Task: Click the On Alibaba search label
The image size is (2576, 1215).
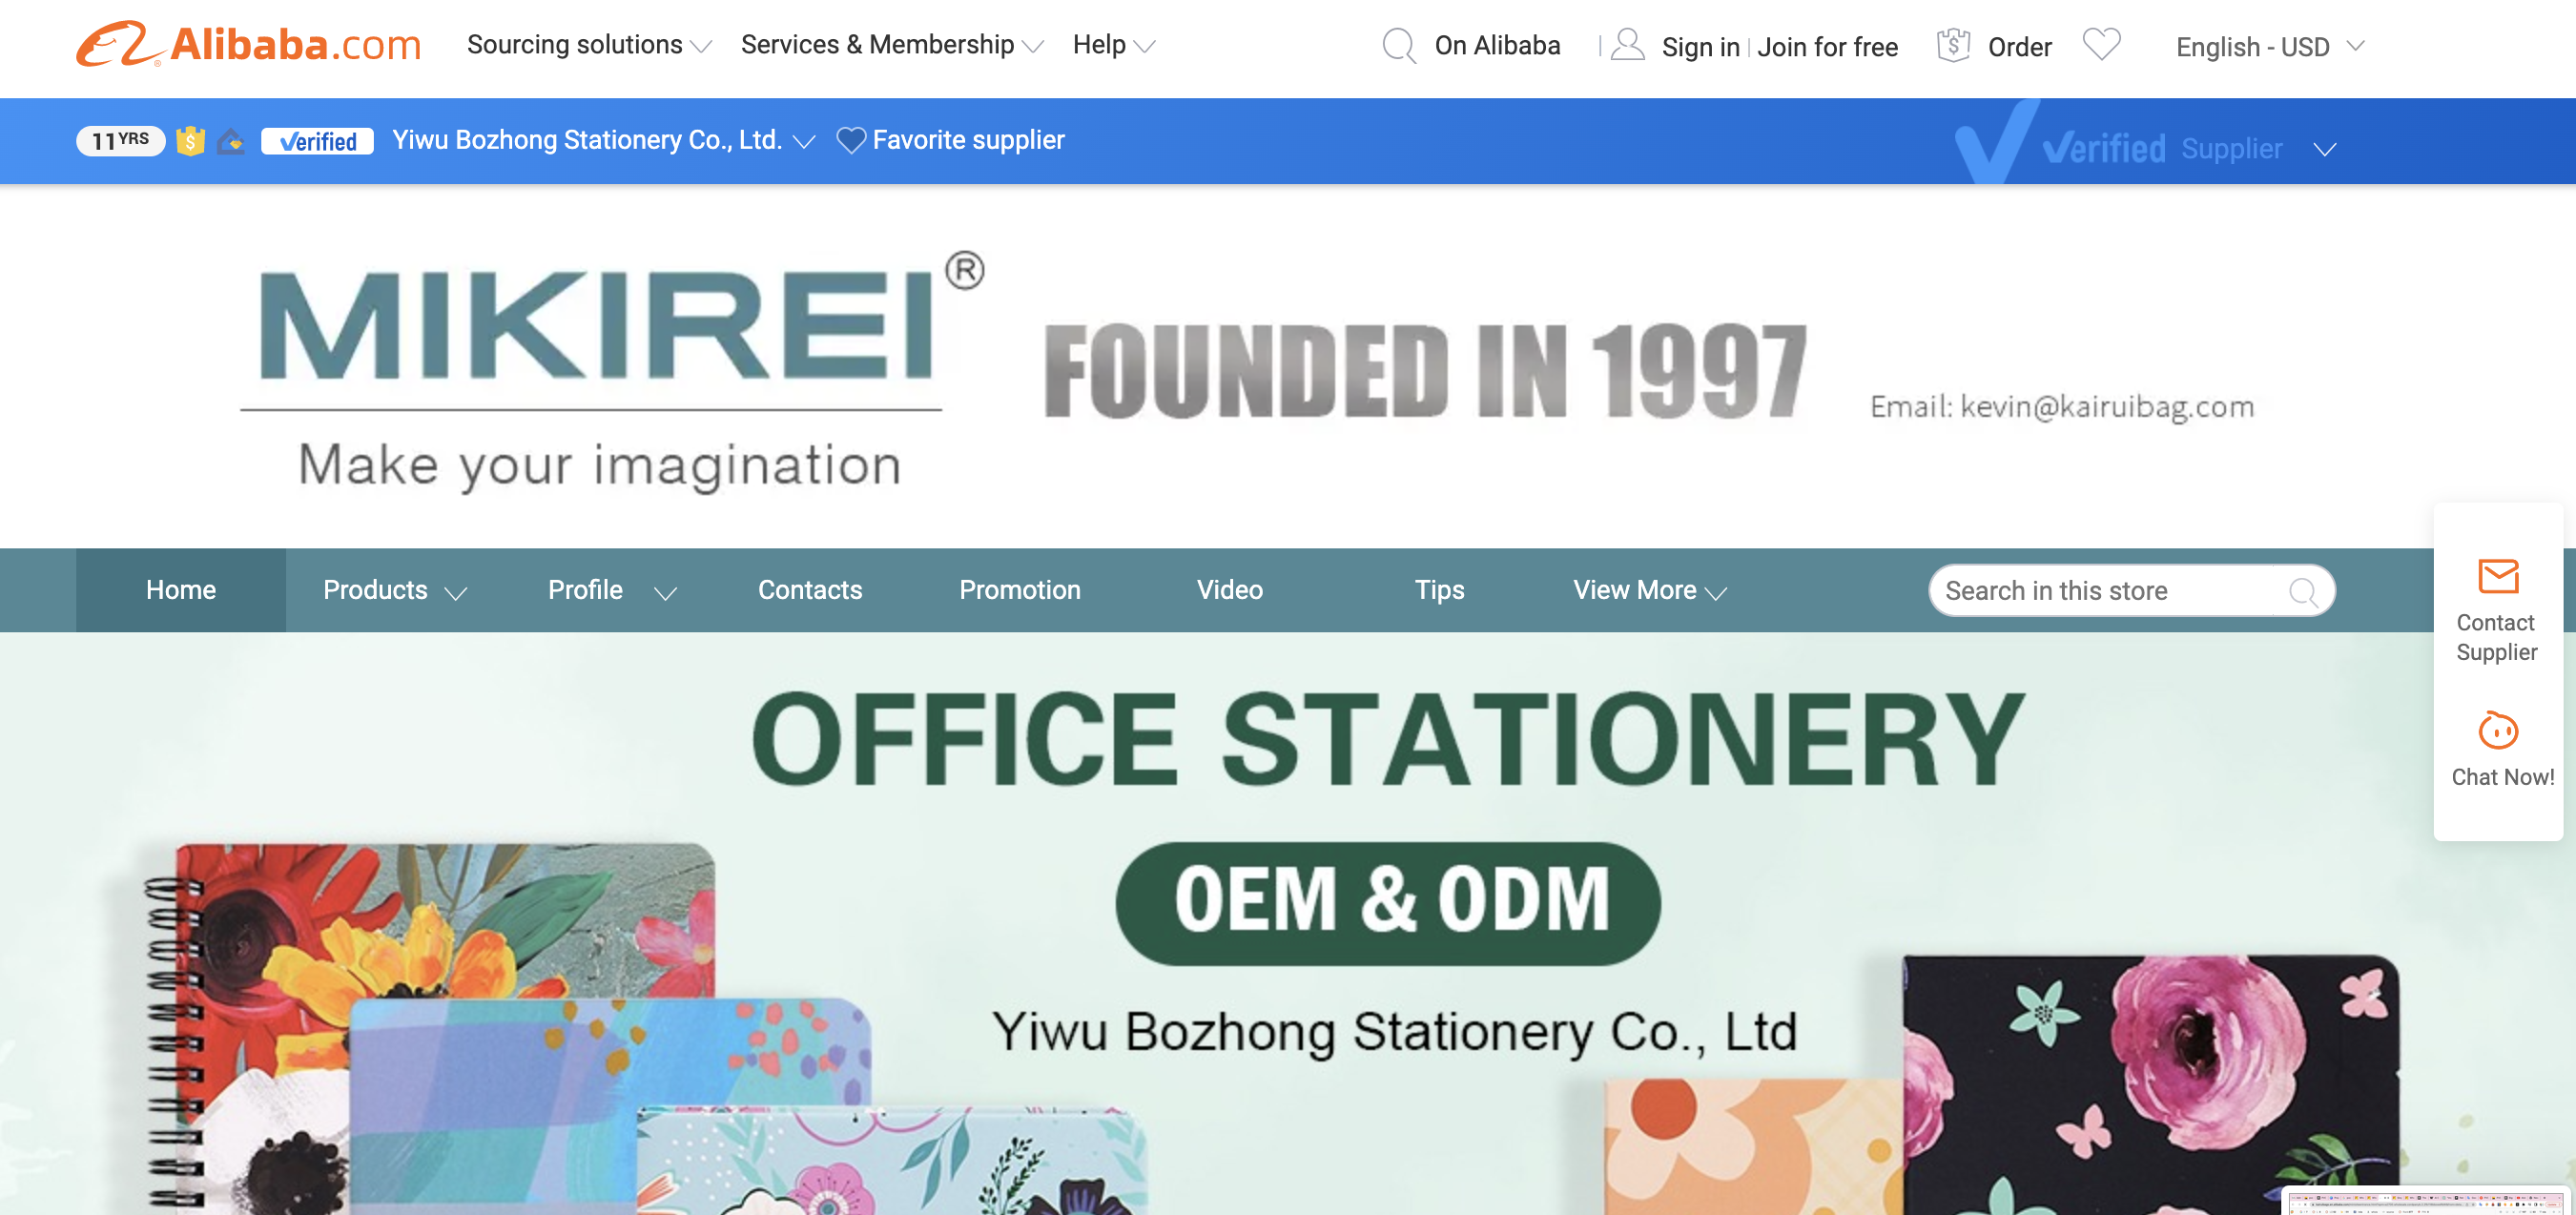Action: tap(1497, 45)
